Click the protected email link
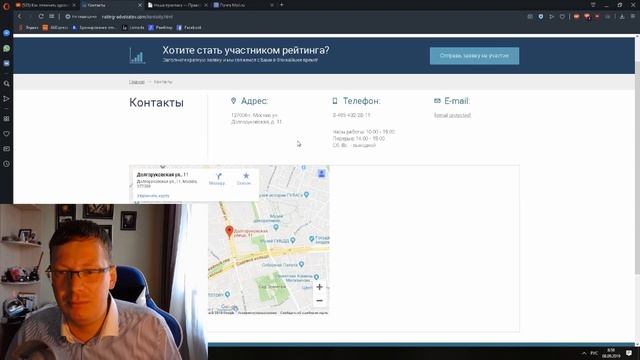This screenshot has height=360, width=640. [452, 116]
